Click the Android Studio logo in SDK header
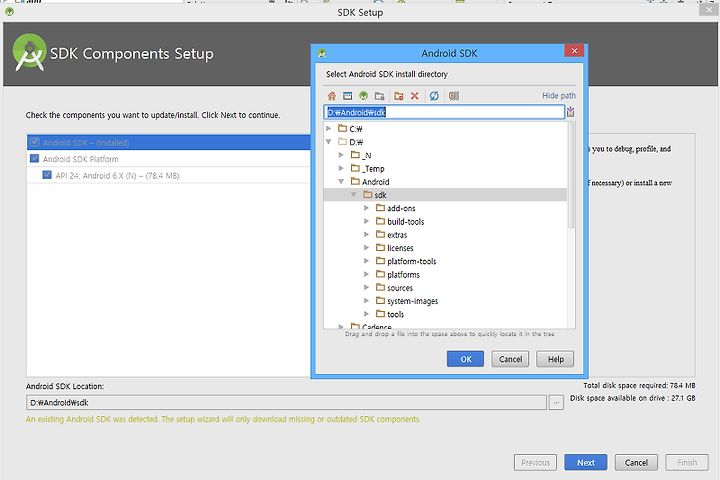This screenshot has width=720, height=480. 30,53
